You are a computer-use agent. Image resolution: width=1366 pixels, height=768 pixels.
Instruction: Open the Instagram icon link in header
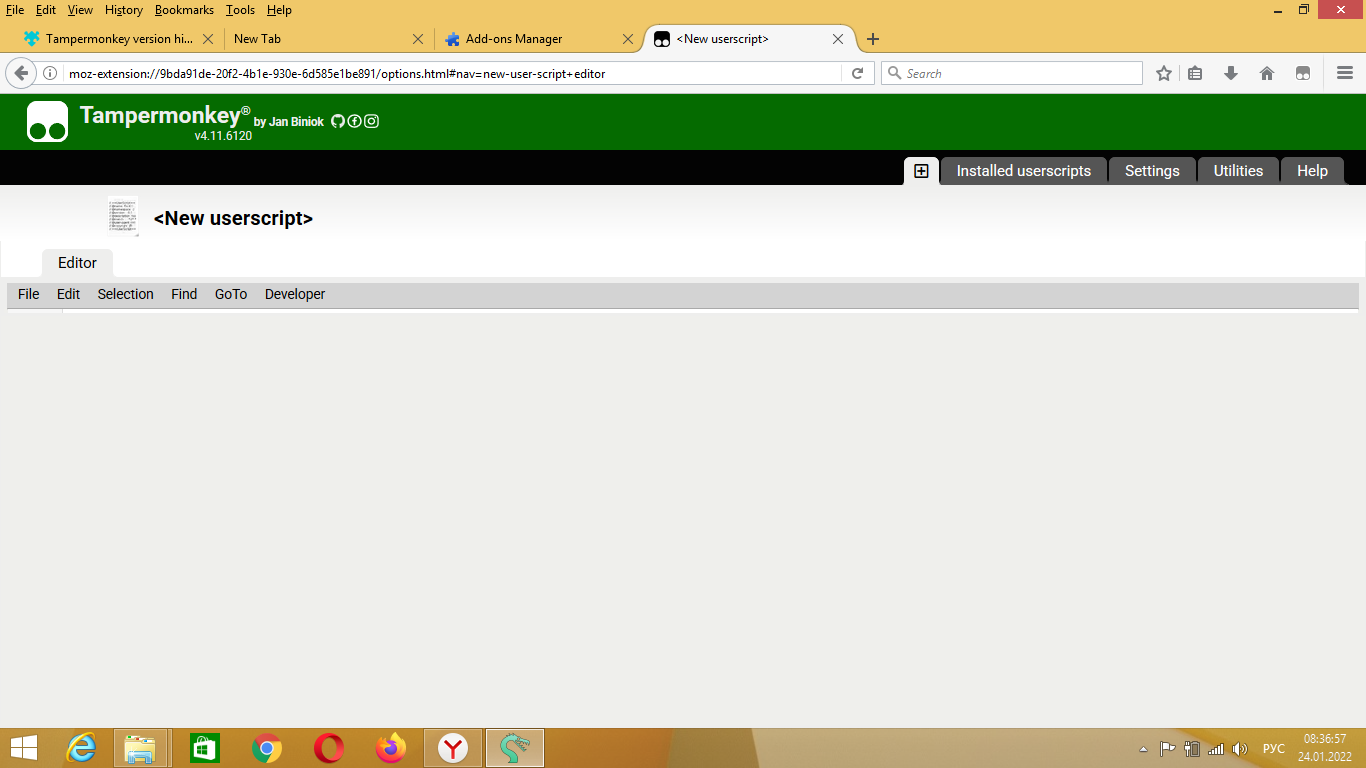coord(371,121)
